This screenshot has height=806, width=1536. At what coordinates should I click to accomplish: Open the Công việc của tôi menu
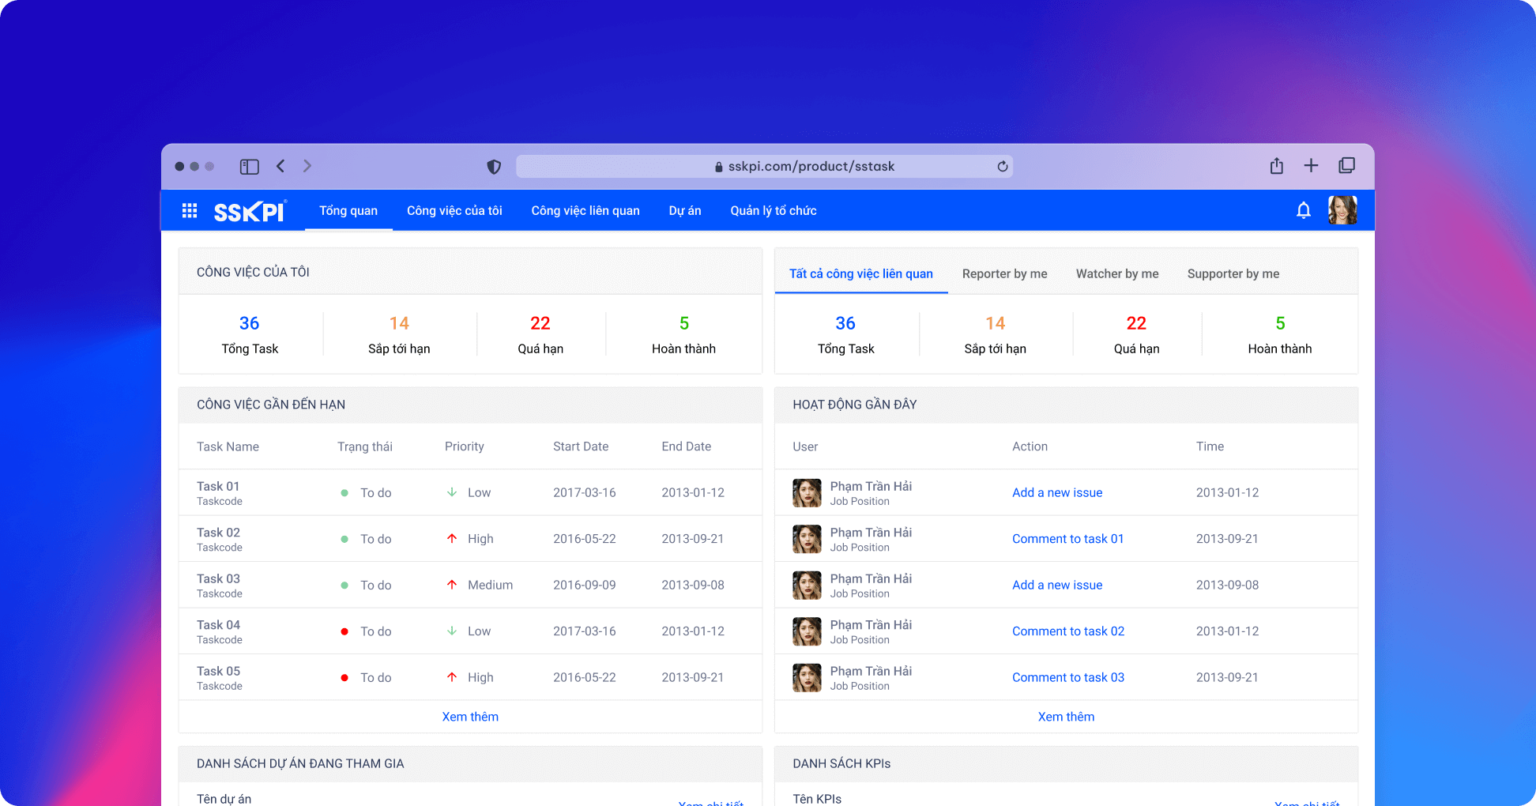[454, 210]
